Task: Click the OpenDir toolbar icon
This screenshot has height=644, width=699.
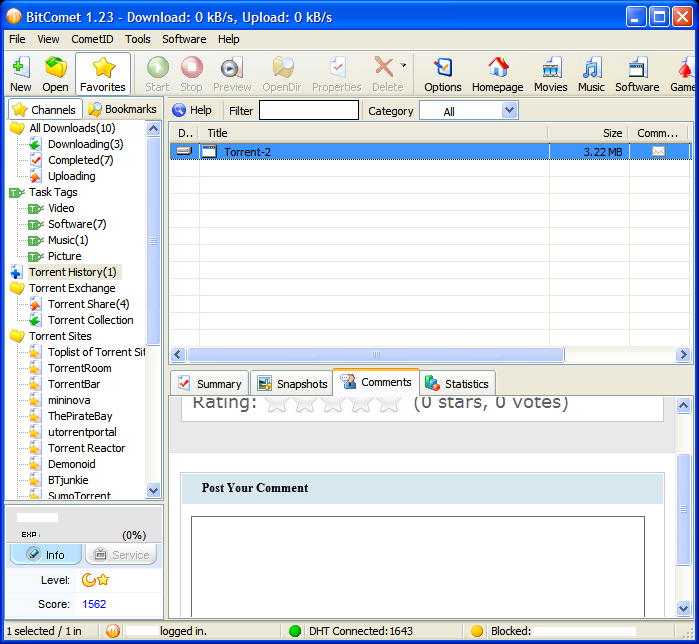Action: click(x=282, y=74)
